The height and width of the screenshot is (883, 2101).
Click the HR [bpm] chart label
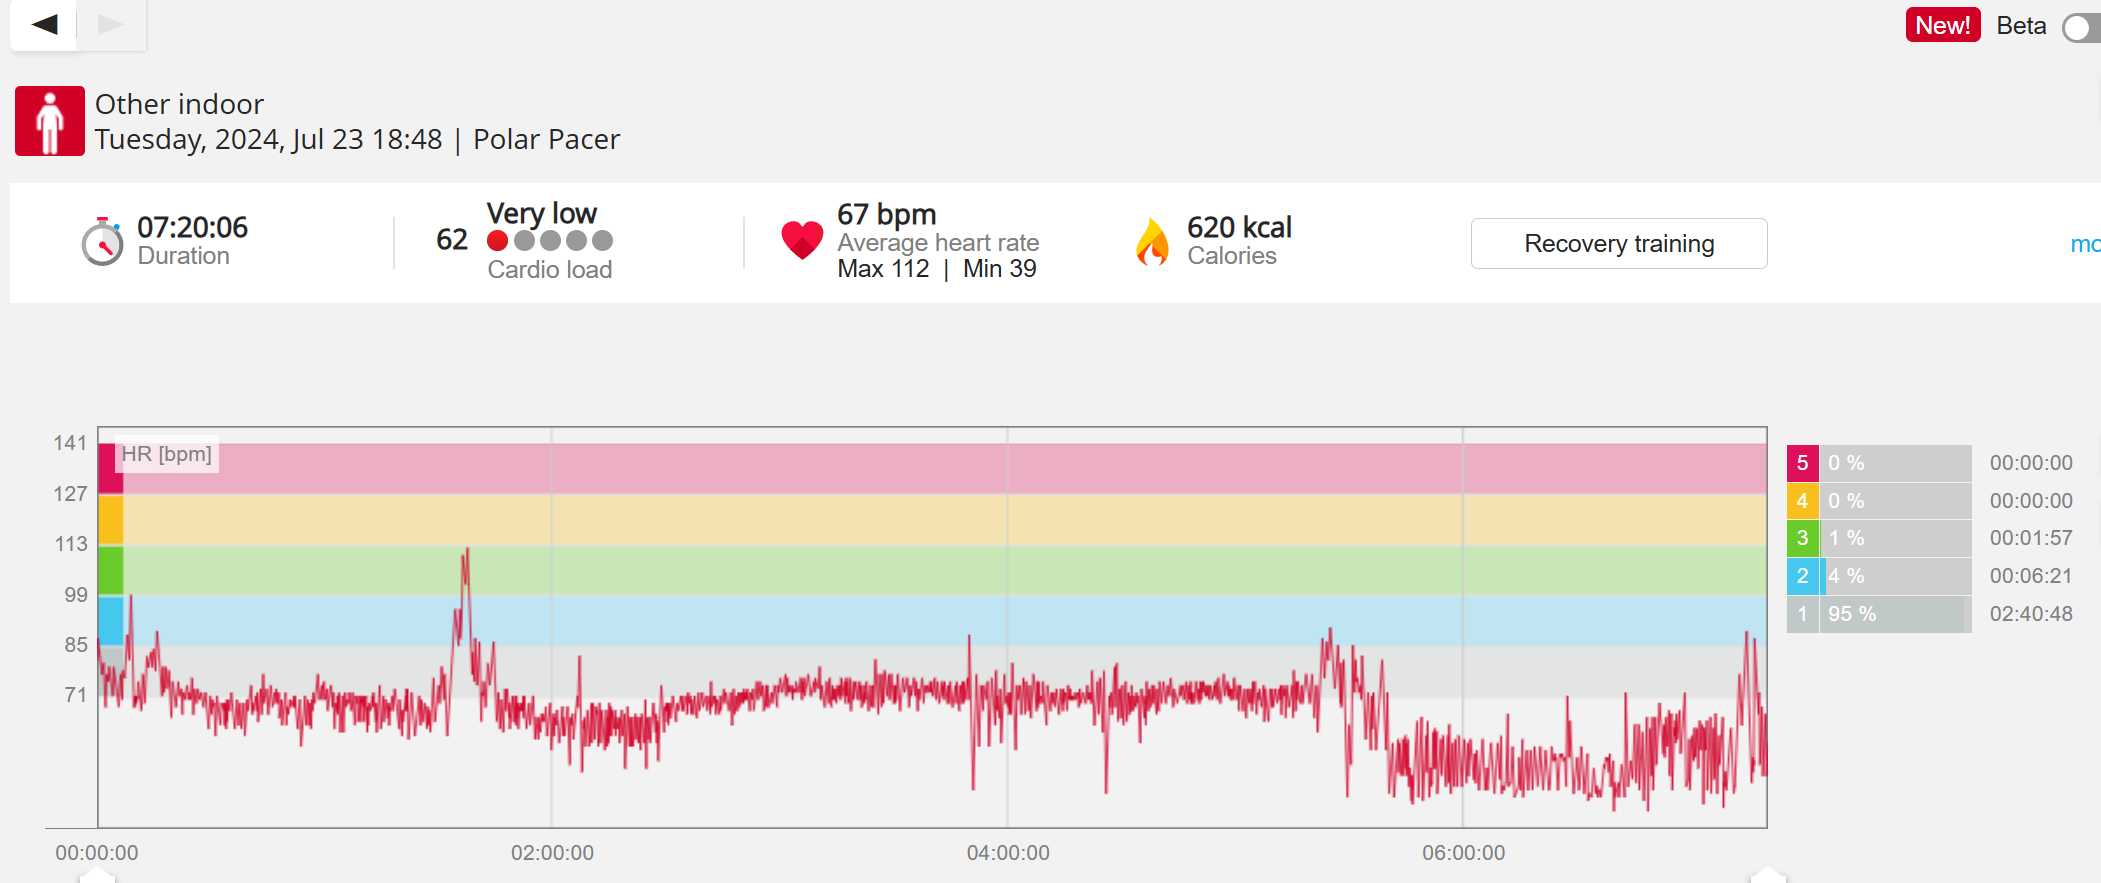(x=167, y=455)
